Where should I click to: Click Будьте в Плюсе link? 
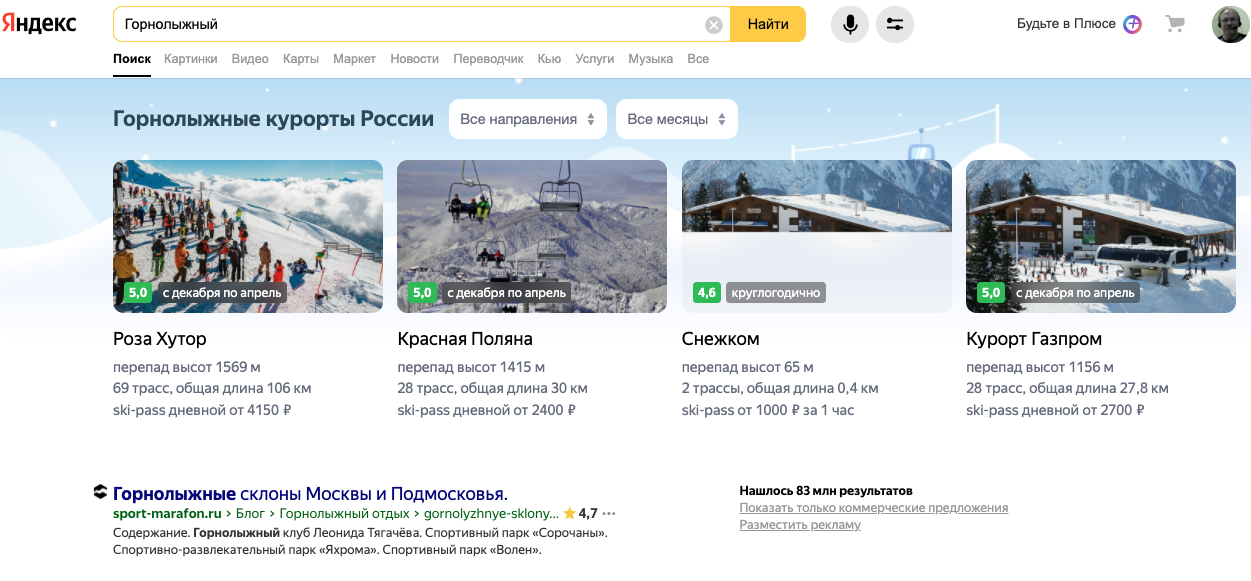coord(1066,24)
